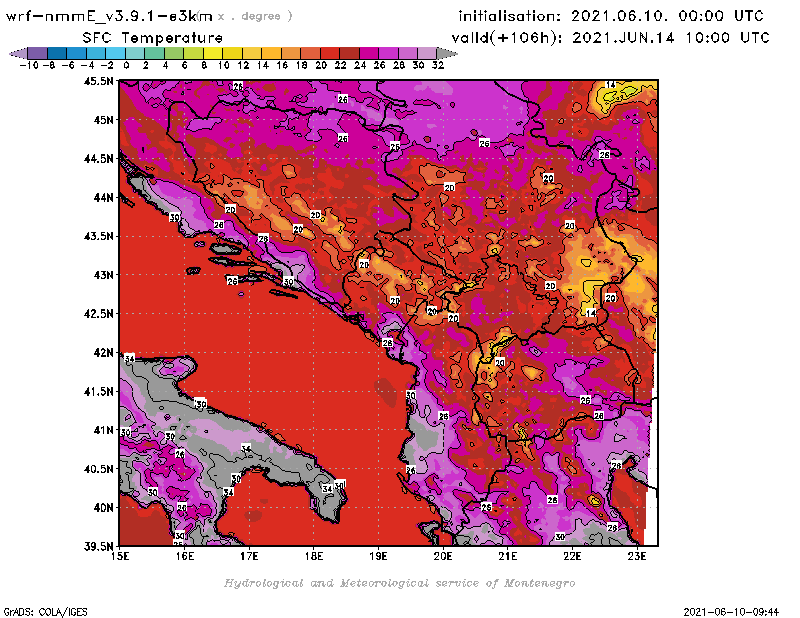Click the gray arrow end of the colorbar
Image resolution: width=800 pixels, height=618 pixels.
point(447,53)
